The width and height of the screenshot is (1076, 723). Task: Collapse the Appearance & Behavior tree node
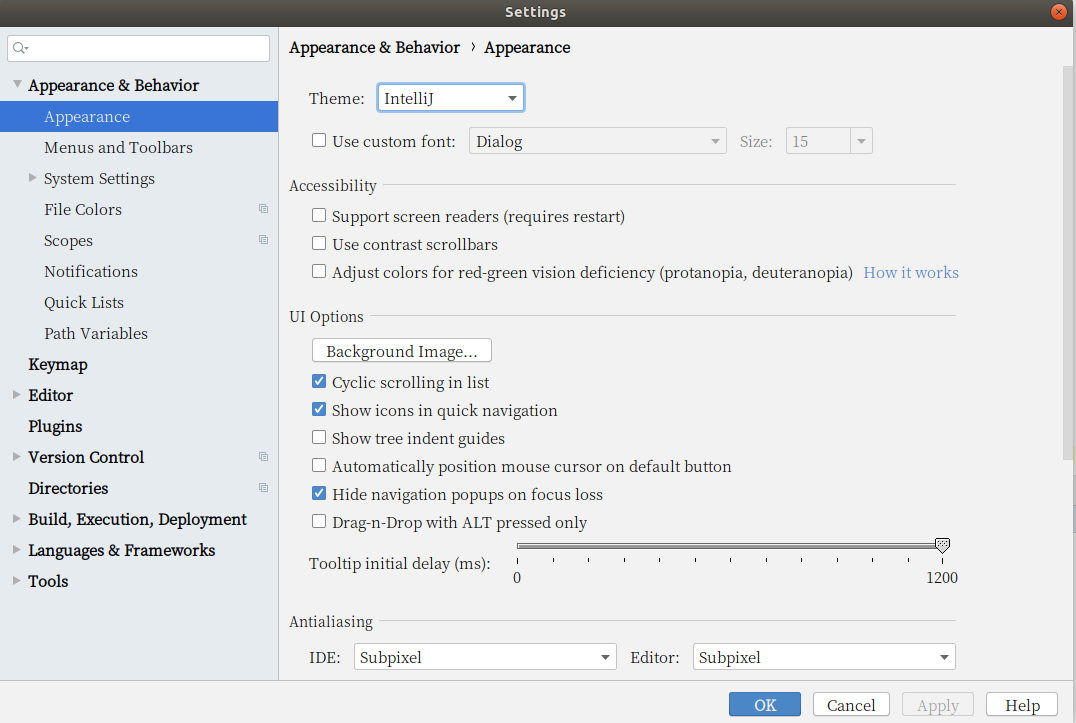[17, 84]
